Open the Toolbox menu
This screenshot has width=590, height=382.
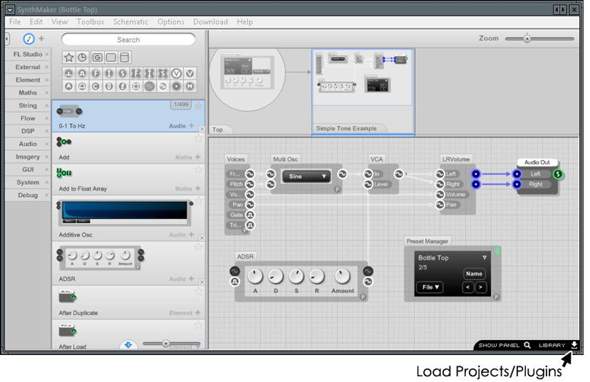click(90, 22)
